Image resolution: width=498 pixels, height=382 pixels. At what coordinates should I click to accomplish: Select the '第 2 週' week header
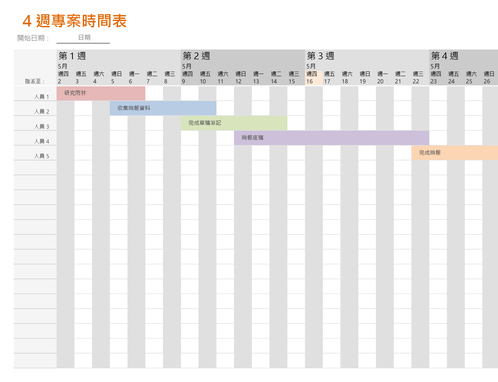196,56
